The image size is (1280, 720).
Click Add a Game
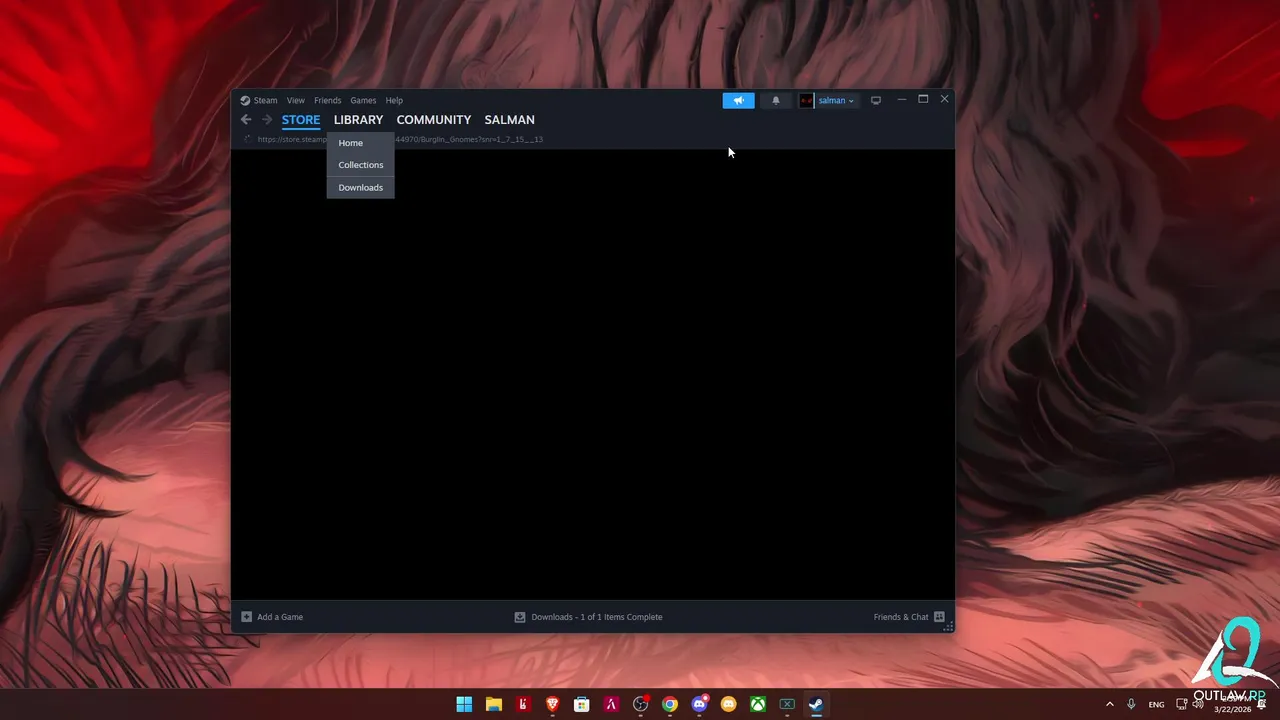[280, 617]
